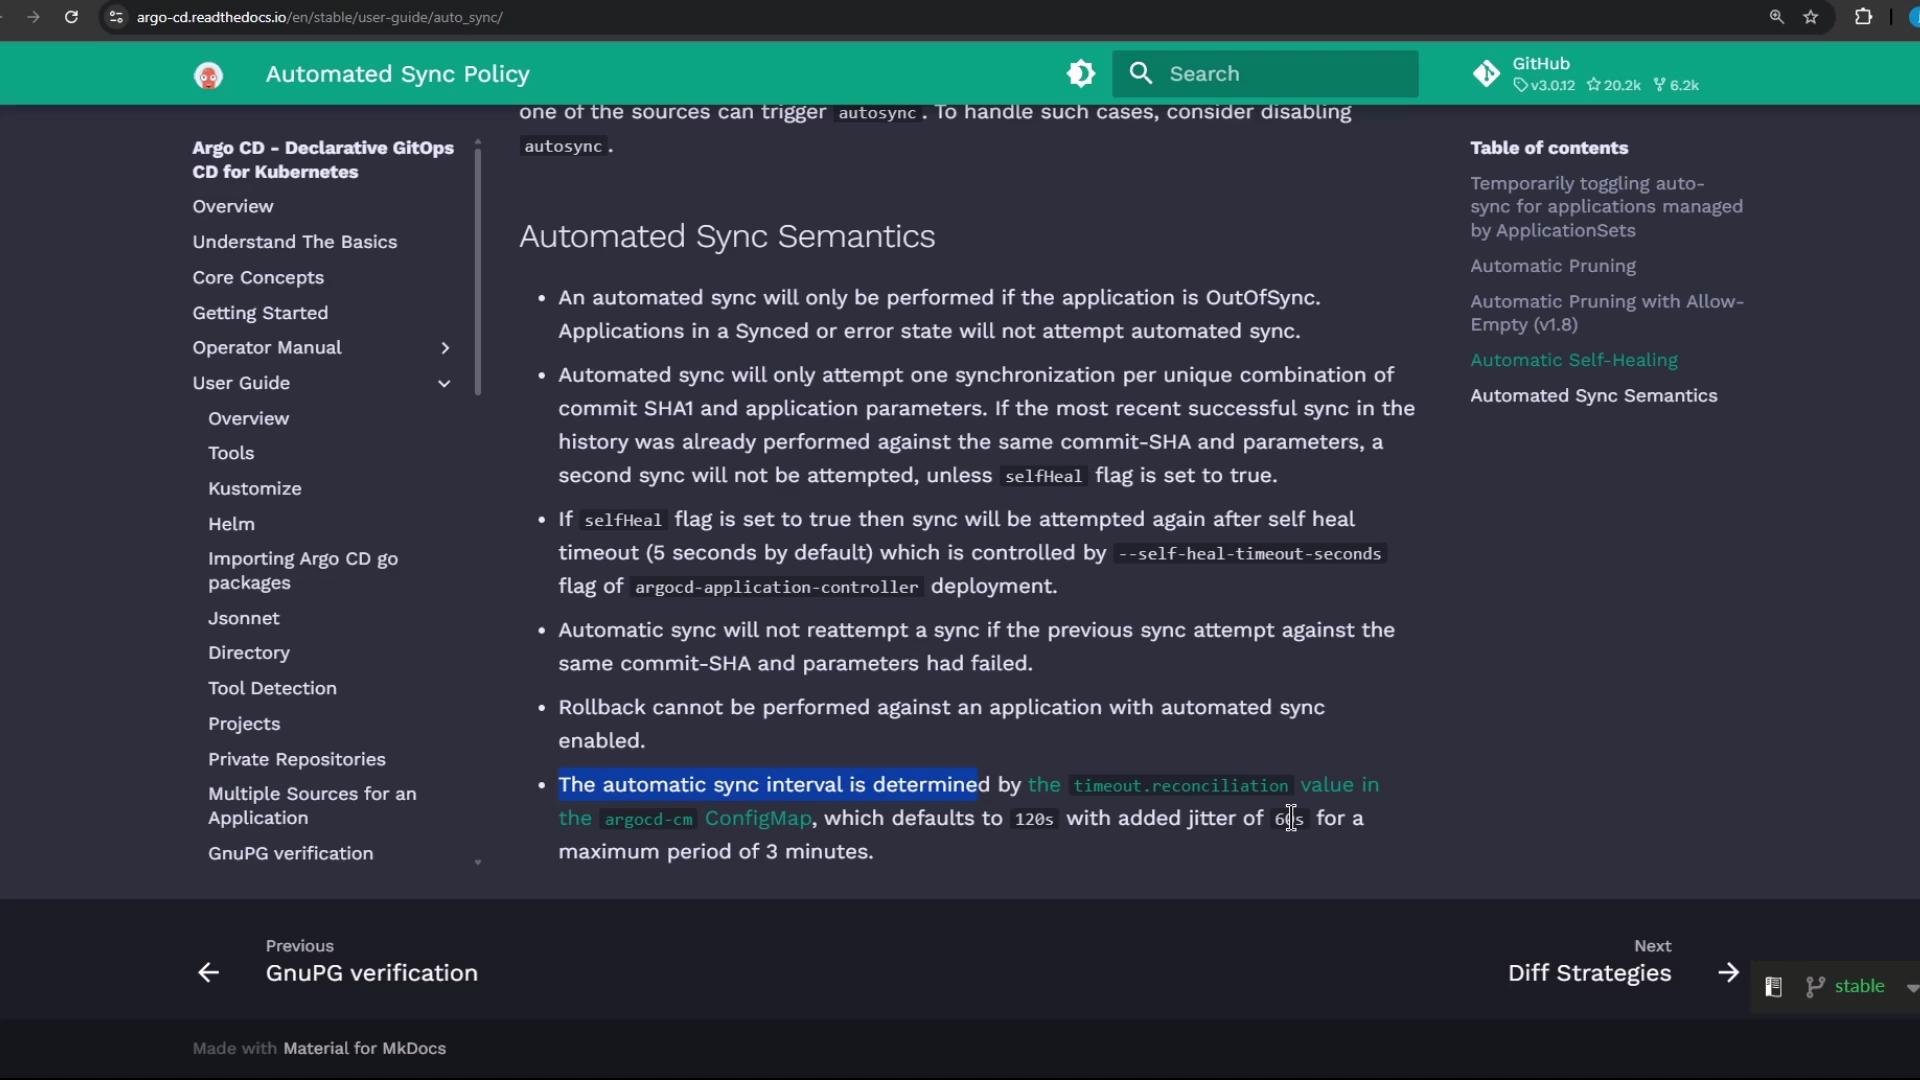Open browser extensions puzzle icon
1920x1080 pixels.
1864,17
